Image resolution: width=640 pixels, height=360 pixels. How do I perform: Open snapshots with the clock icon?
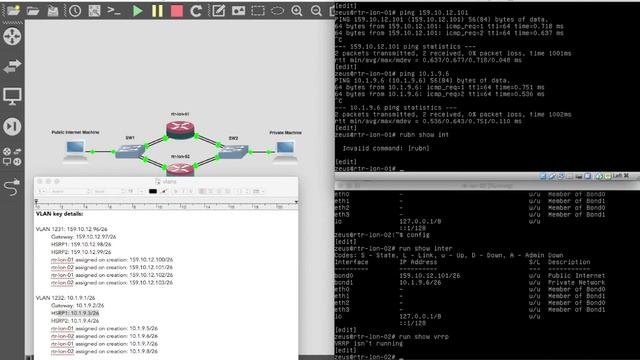tap(75, 11)
